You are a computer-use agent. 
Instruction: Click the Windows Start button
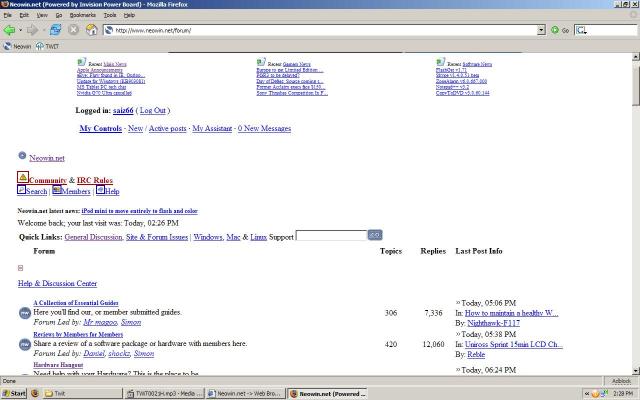(15, 393)
